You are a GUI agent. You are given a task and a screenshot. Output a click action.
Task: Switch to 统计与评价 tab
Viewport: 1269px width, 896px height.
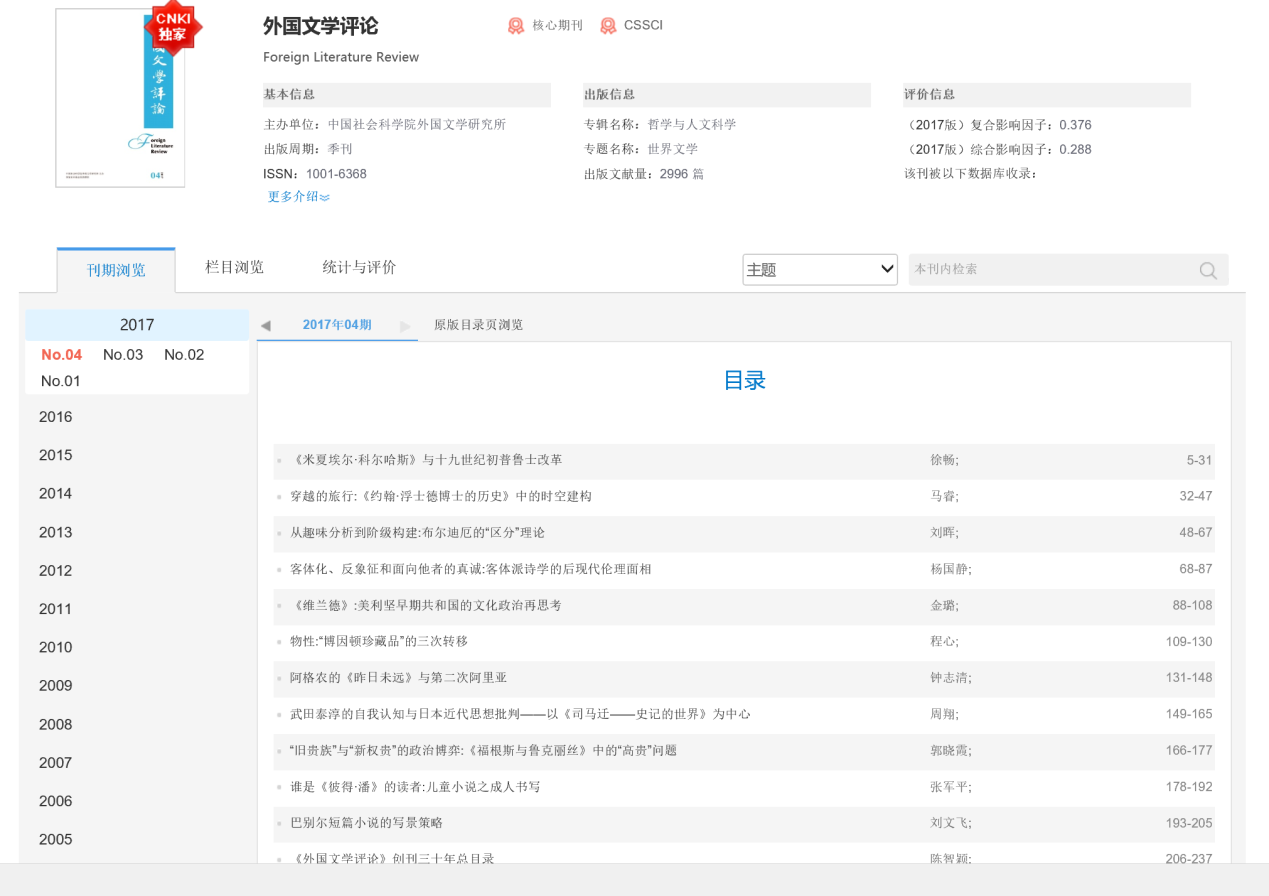[x=359, y=267]
